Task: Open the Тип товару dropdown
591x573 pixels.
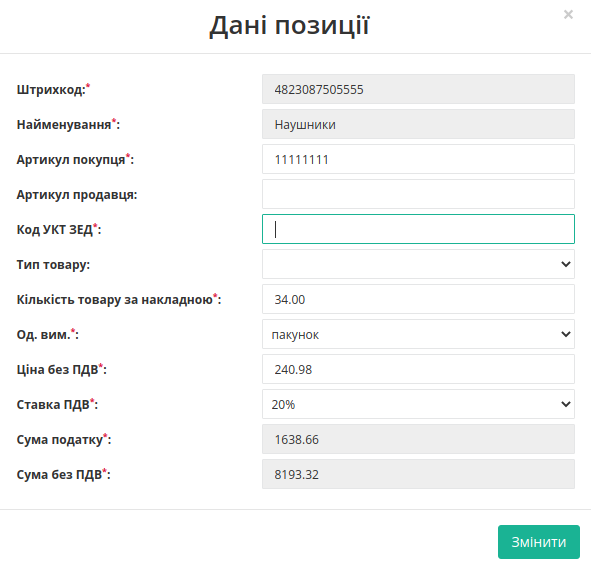Action: coord(418,264)
